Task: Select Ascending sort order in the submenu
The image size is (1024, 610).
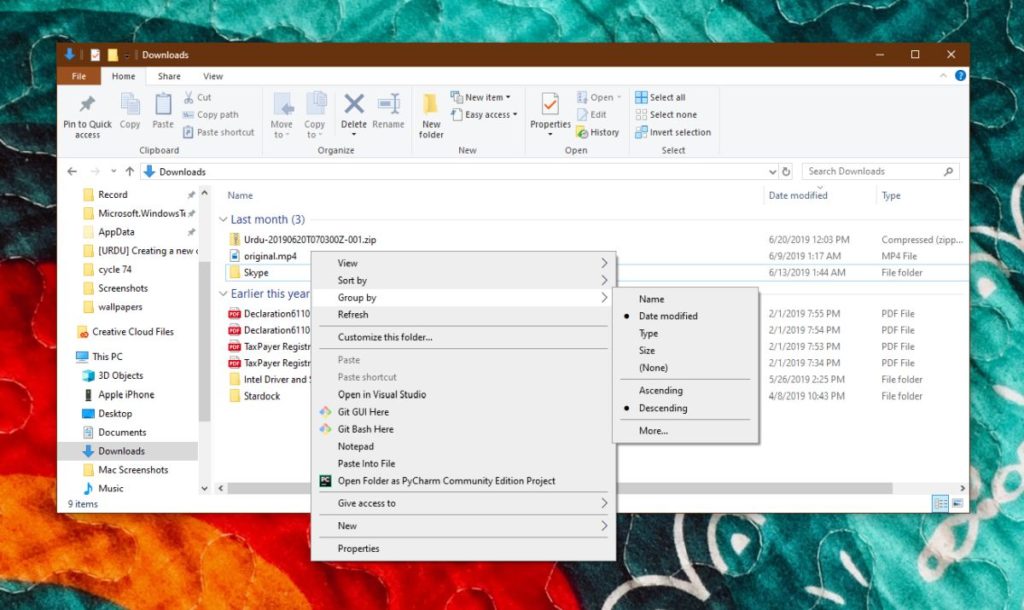Action: click(x=659, y=390)
